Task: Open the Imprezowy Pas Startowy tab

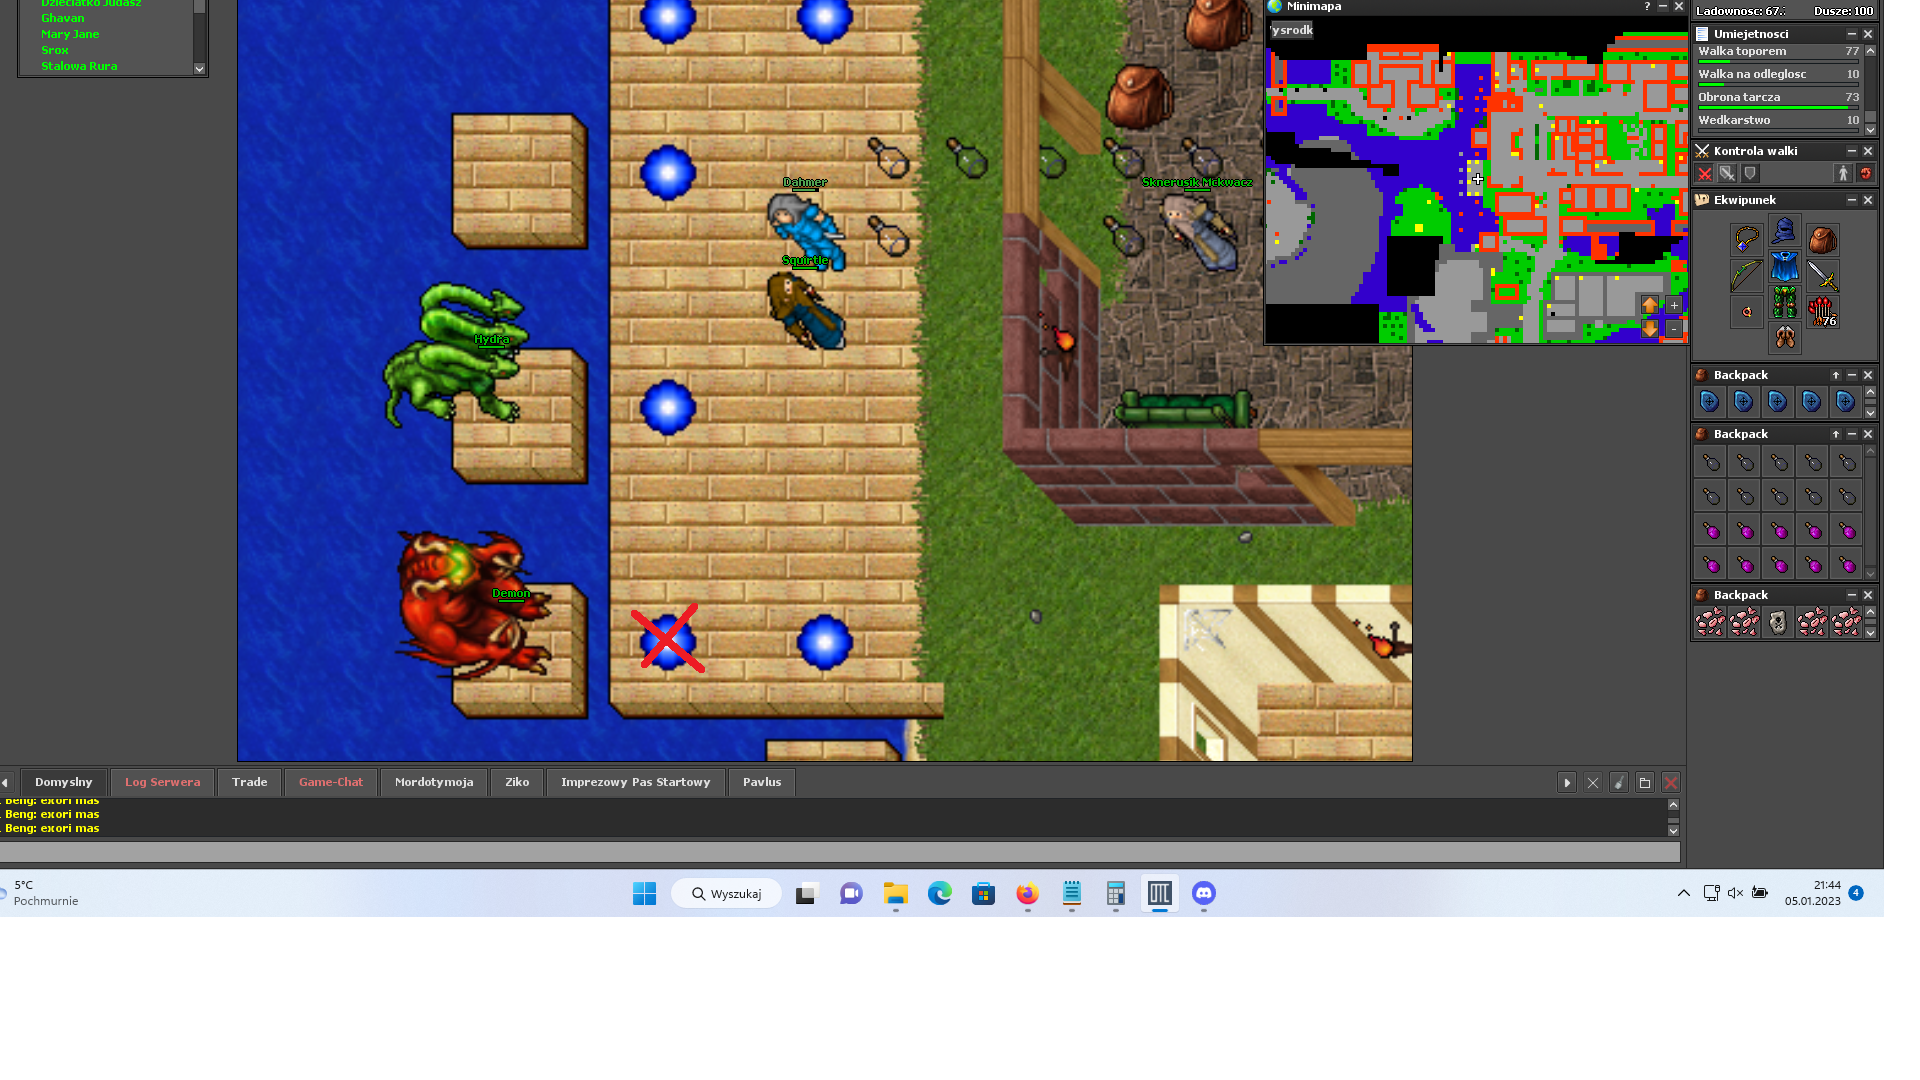Action: click(636, 782)
